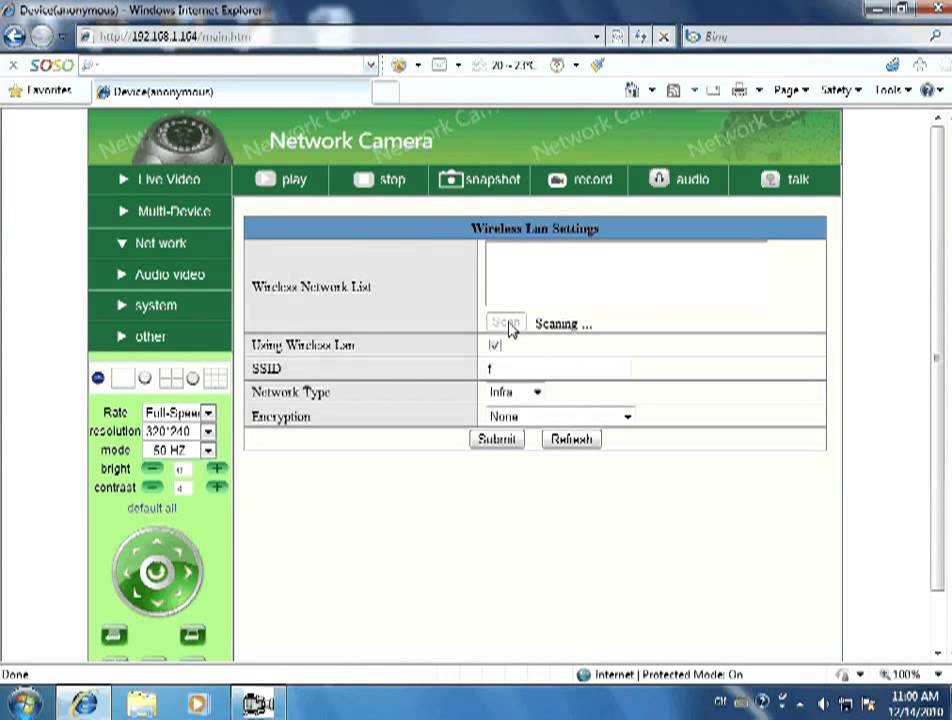Click the IE print icon
This screenshot has height=720, width=952.
(739, 90)
